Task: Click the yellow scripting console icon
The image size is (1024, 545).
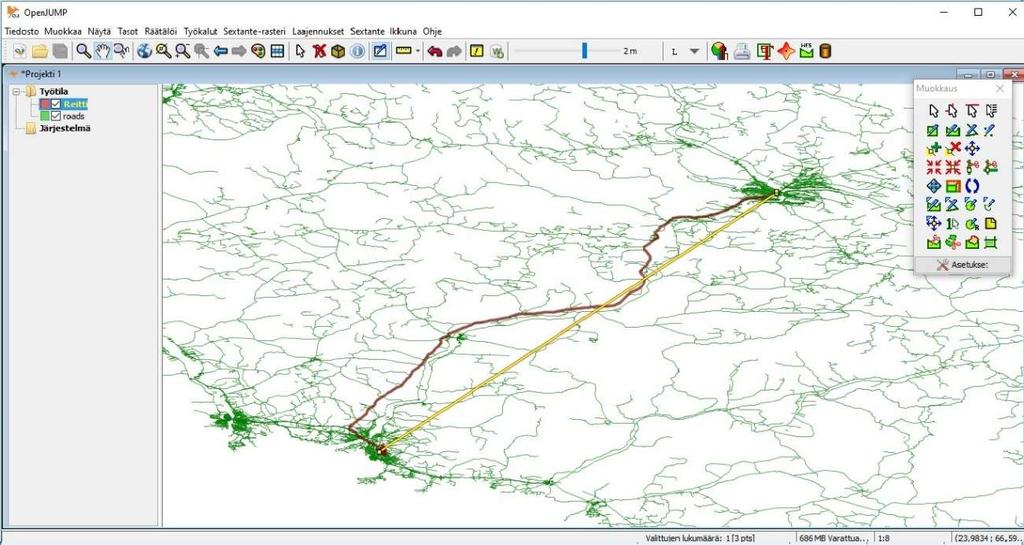Action: [477, 51]
